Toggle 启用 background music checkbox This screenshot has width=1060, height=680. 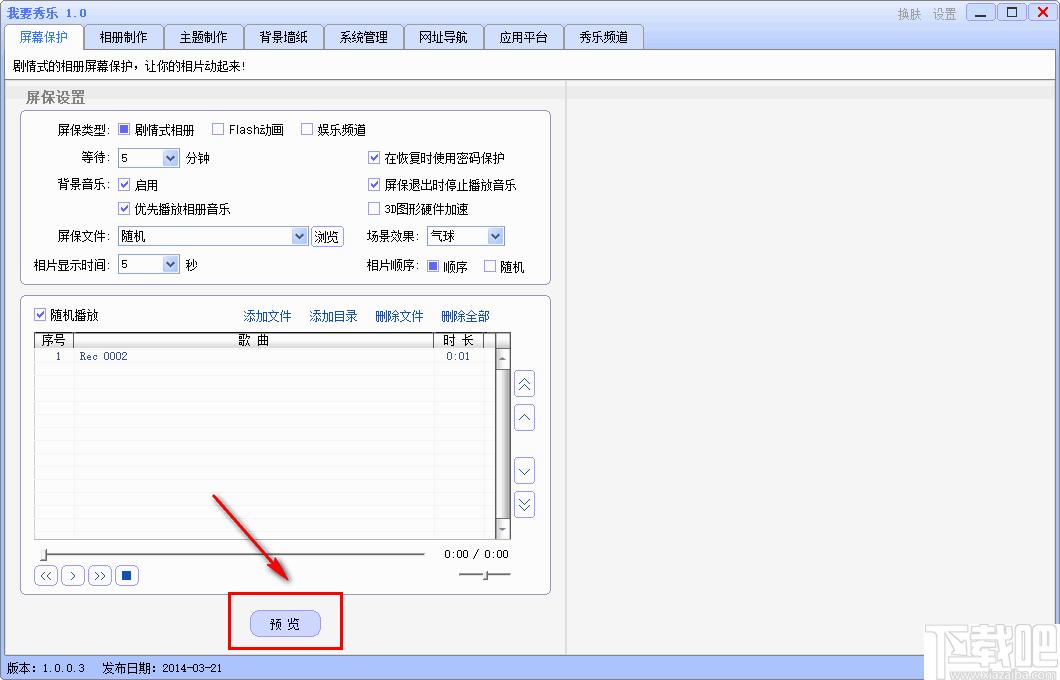(x=124, y=184)
